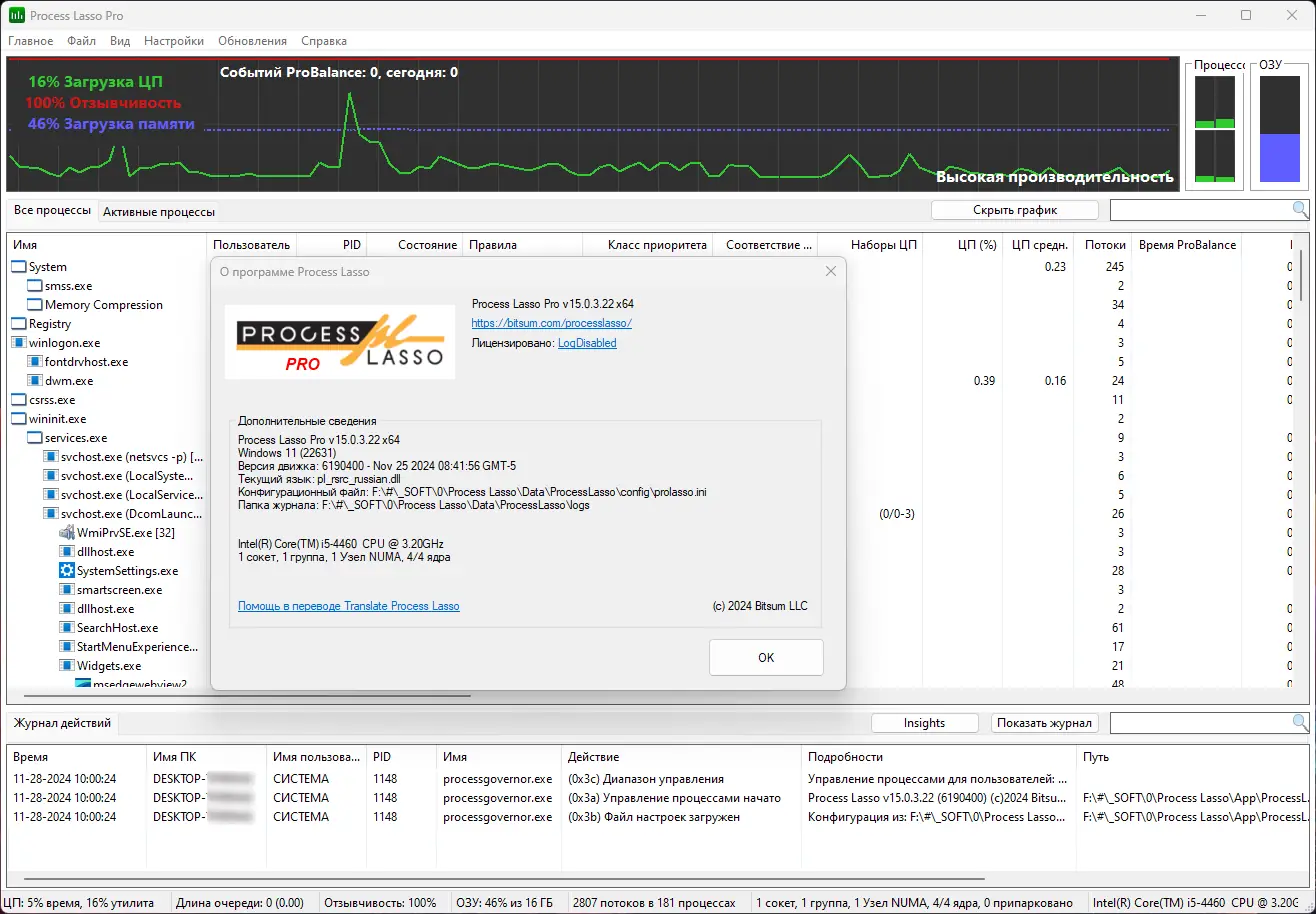Viewport: 1316px width, 914px height.
Task: Sort processes by Пользователь column
Action: click(252, 245)
